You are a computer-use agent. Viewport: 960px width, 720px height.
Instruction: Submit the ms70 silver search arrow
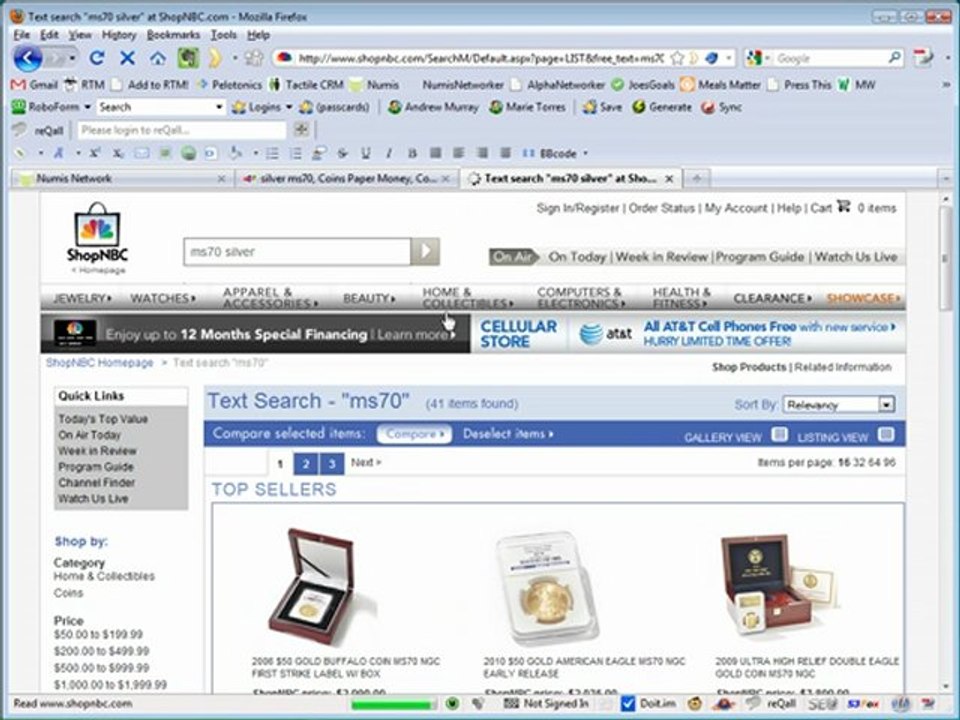coord(426,251)
